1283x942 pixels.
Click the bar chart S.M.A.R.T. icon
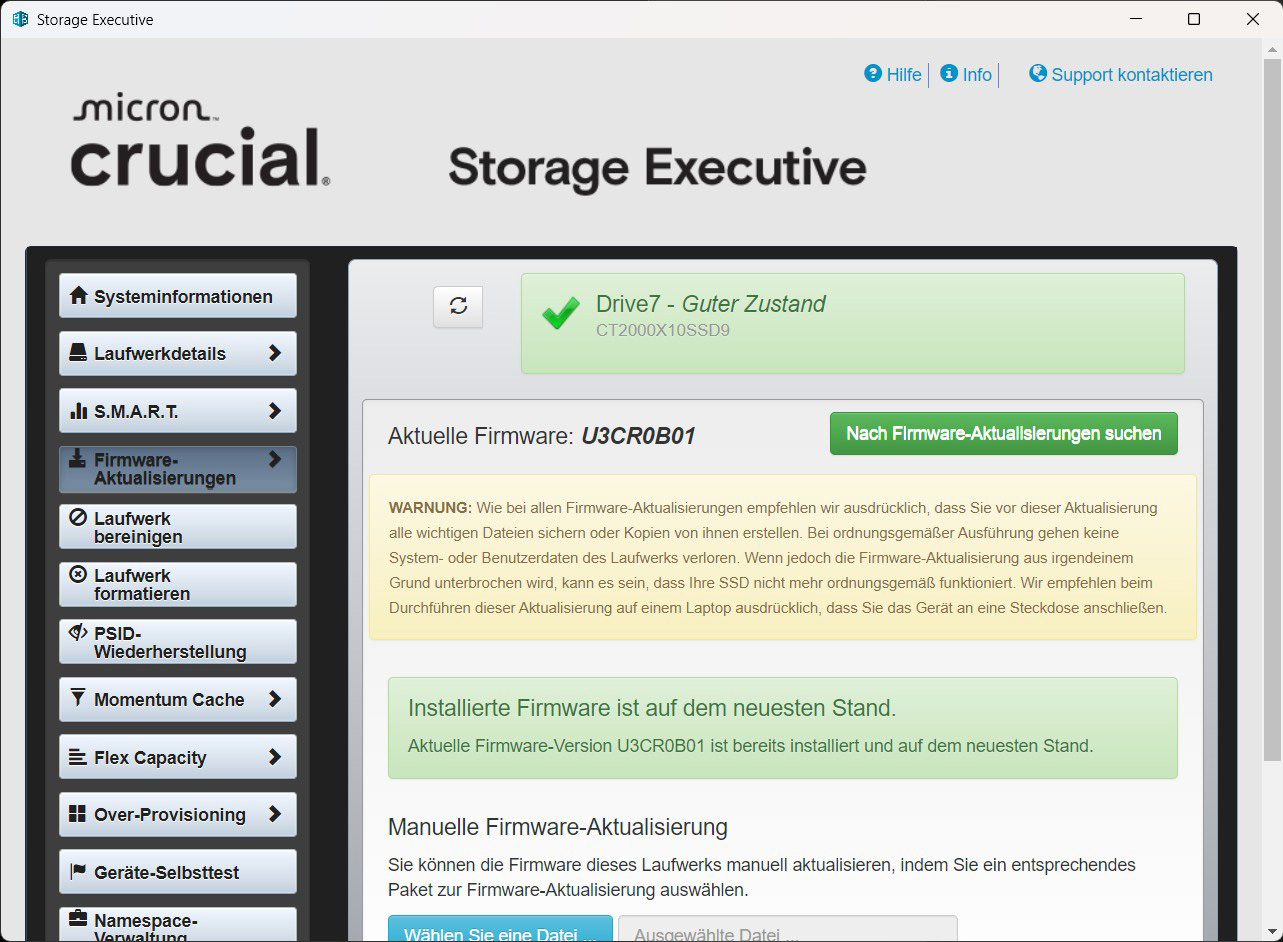(78, 411)
